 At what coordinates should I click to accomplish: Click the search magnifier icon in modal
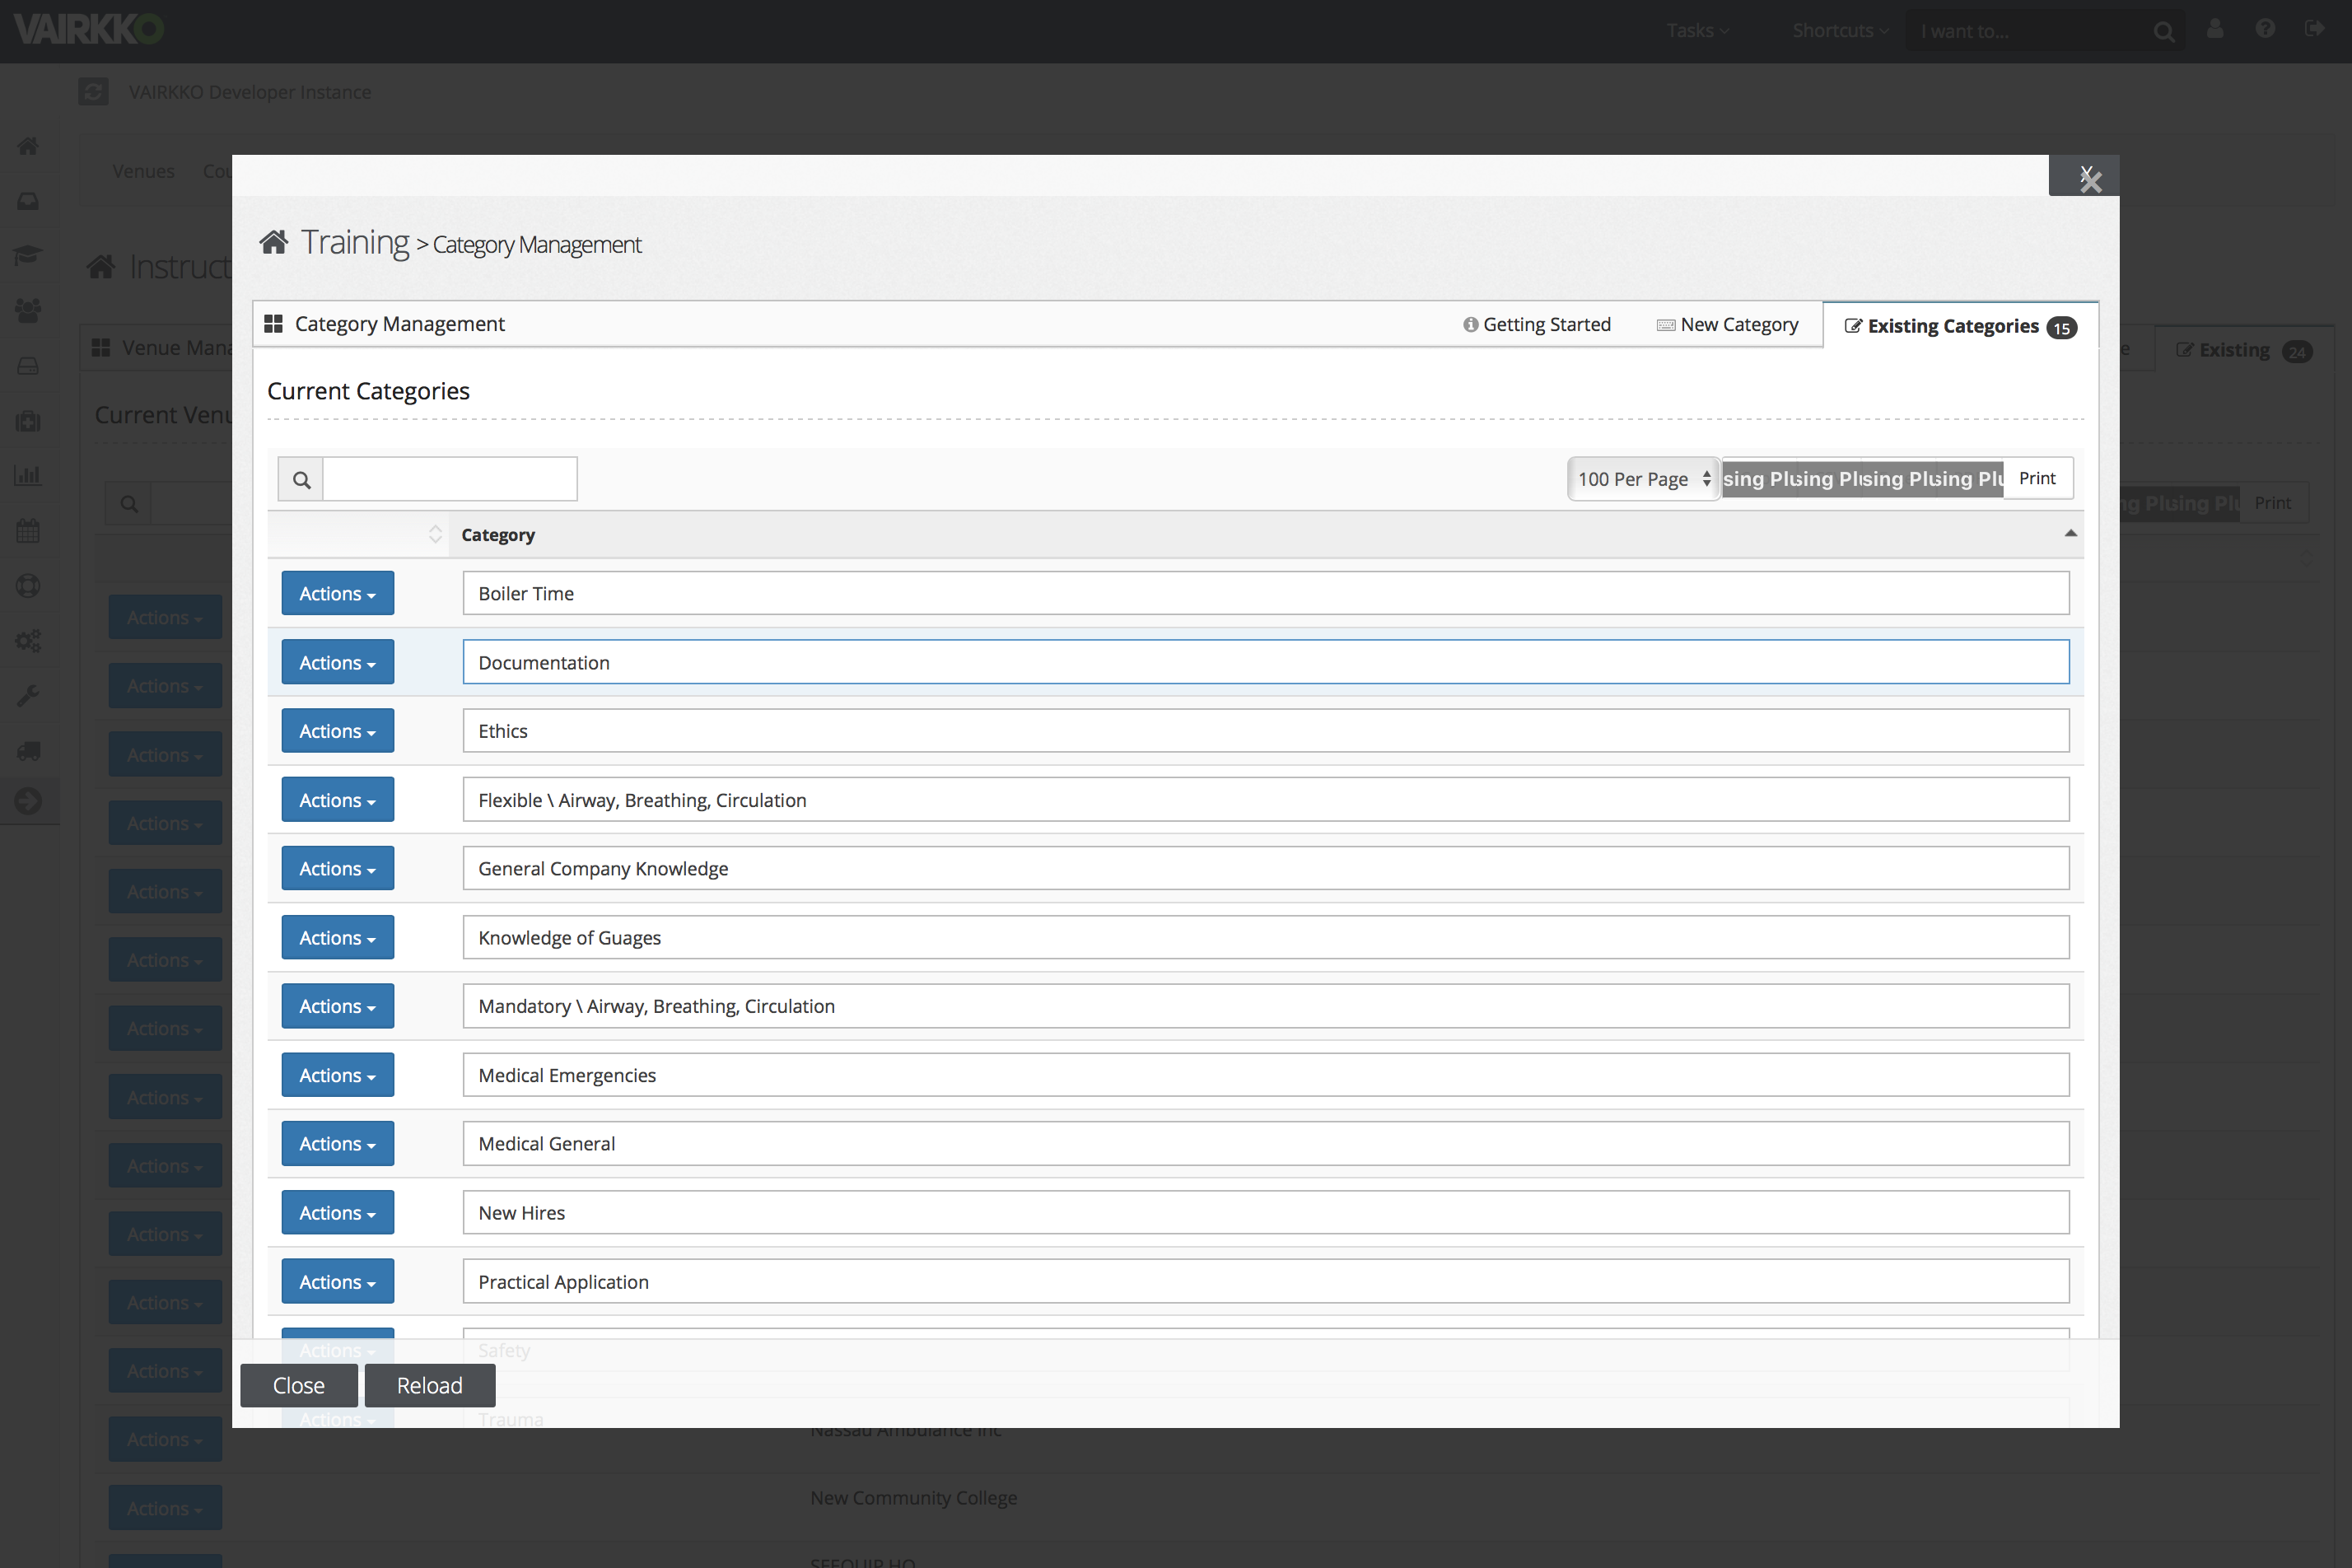(301, 480)
